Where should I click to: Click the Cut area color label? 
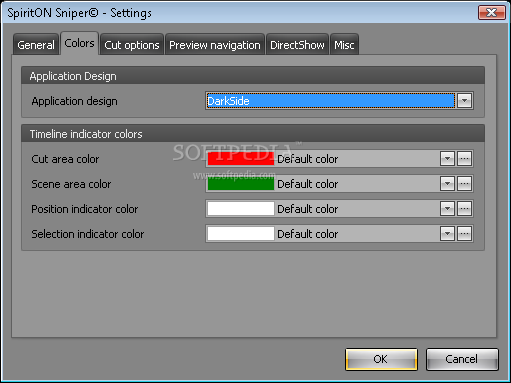coord(65,159)
